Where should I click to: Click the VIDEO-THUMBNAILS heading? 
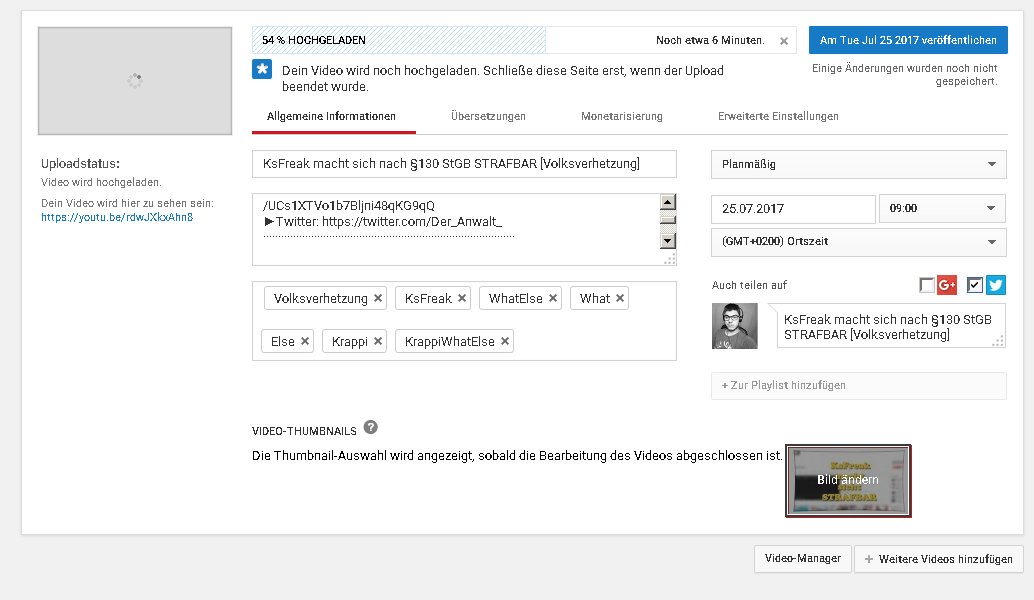coord(304,431)
